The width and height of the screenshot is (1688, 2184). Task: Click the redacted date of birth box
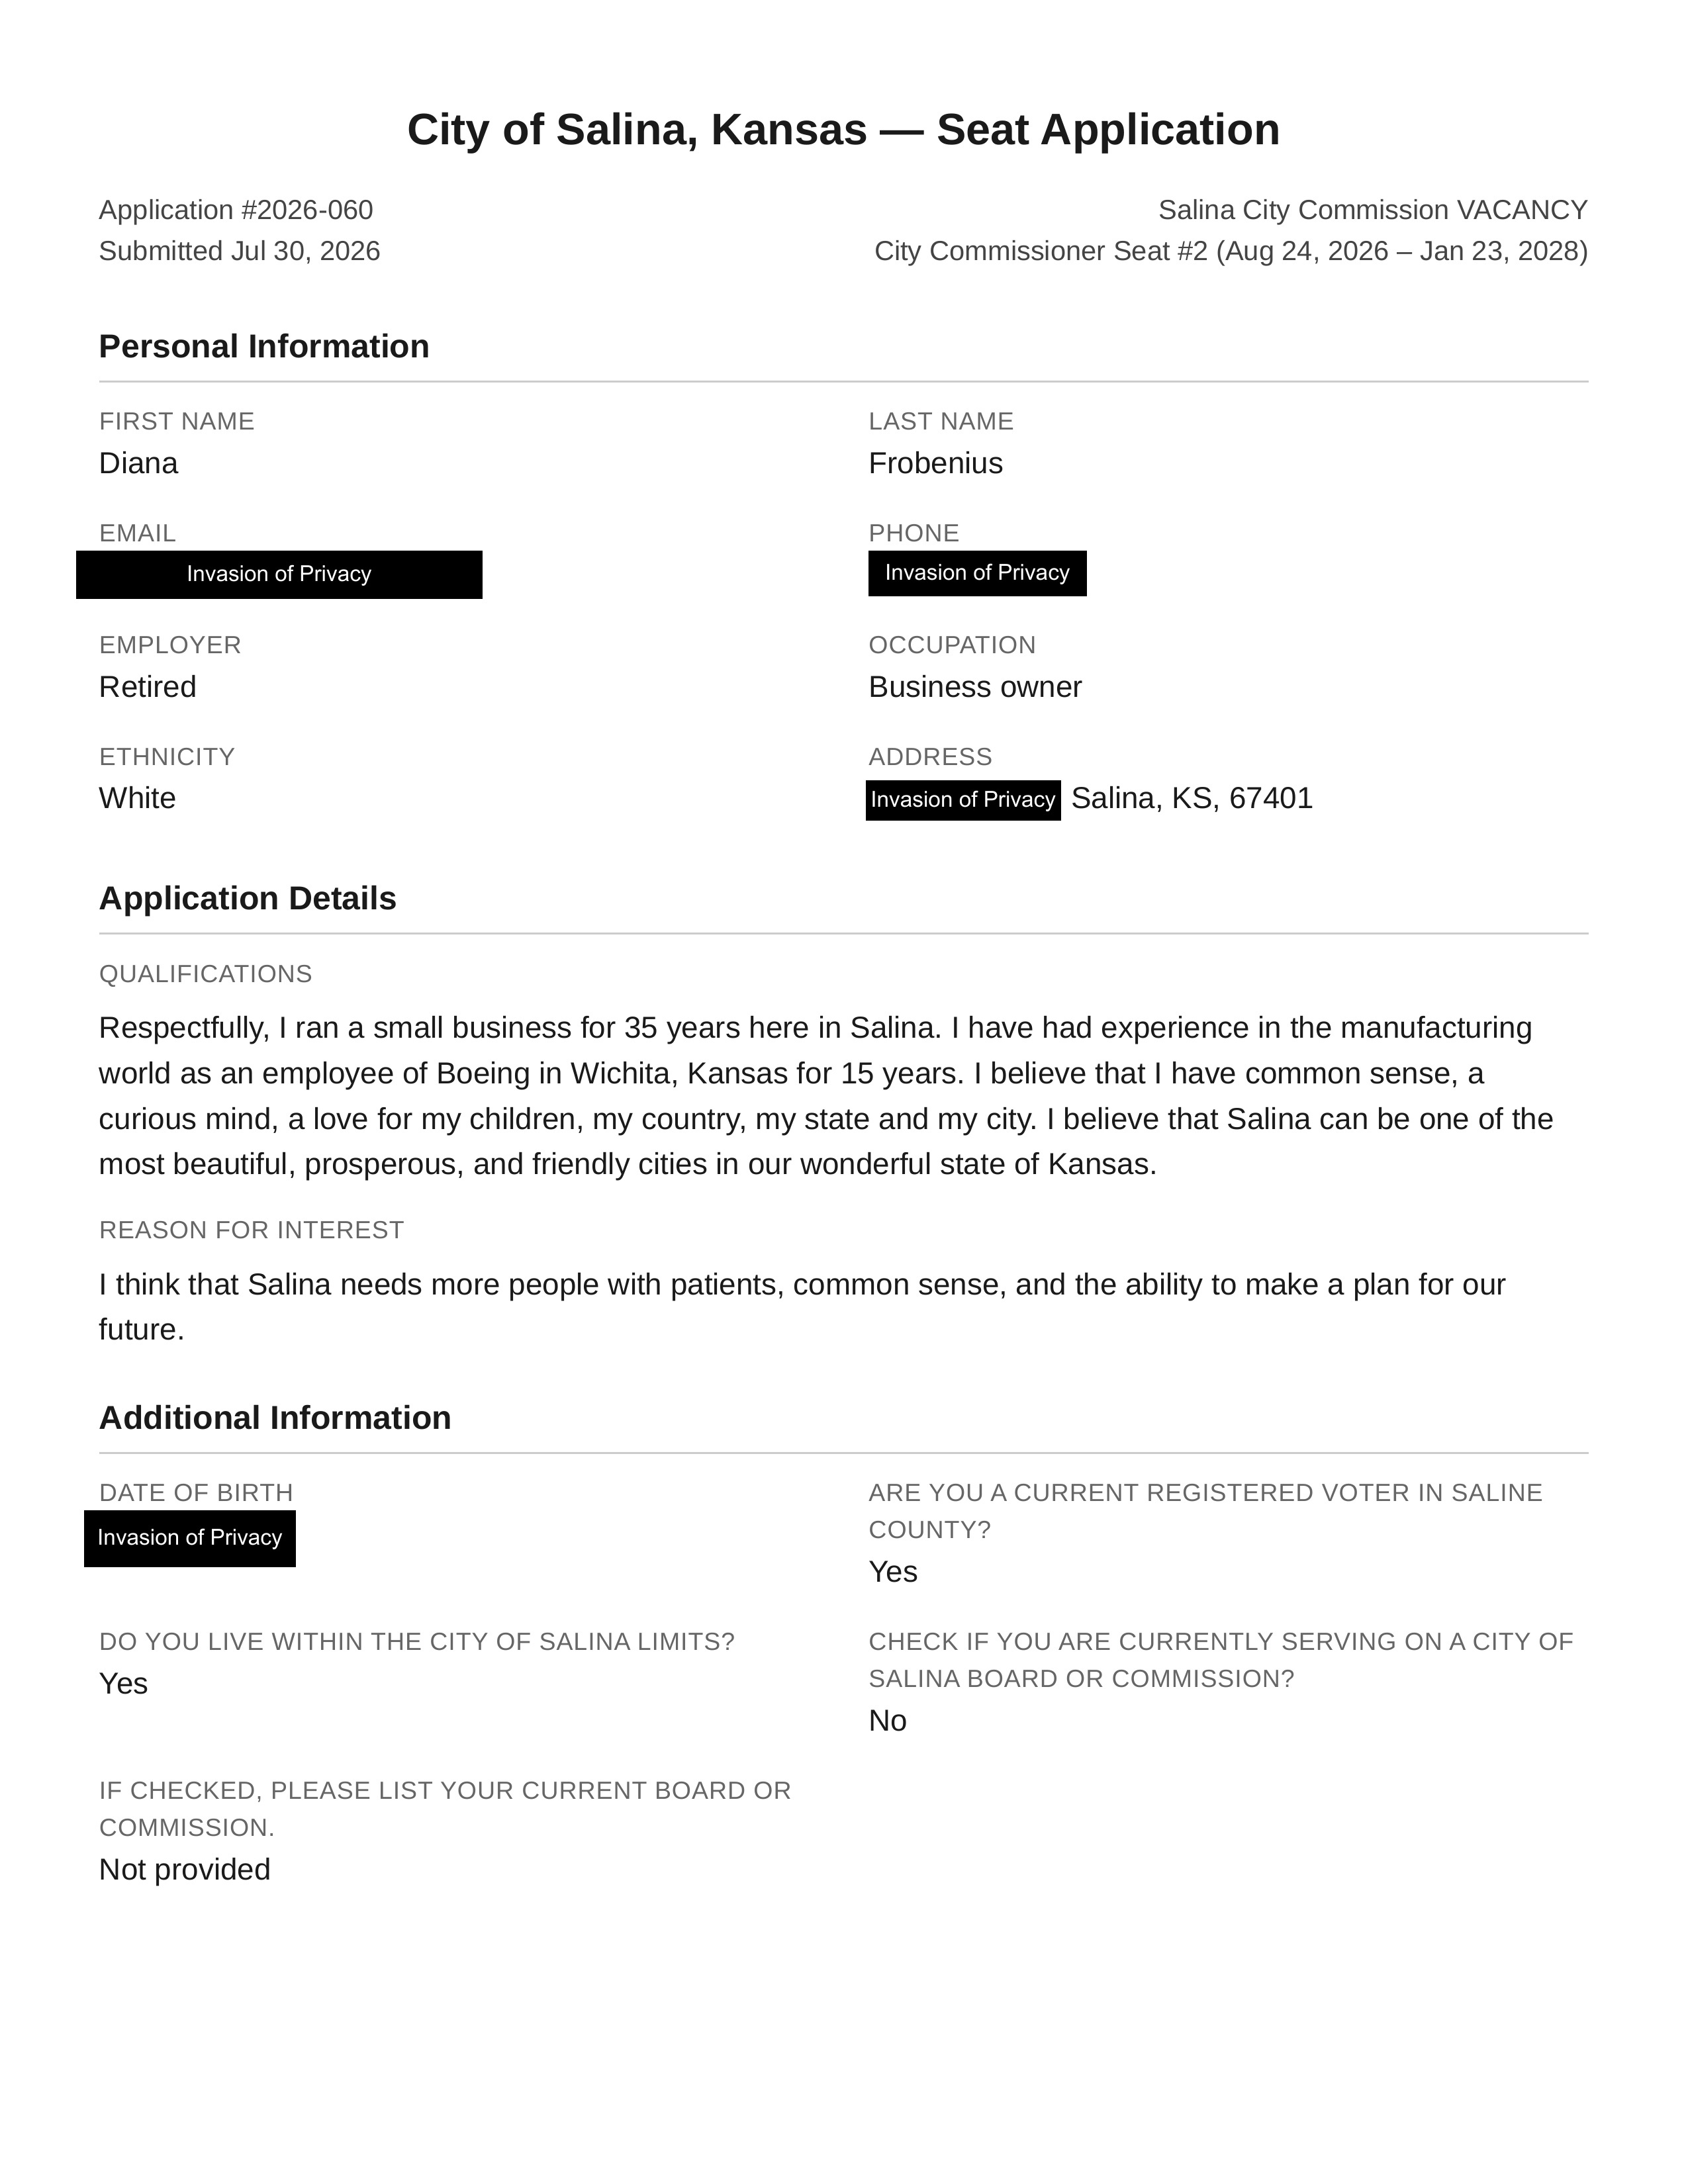tap(190, 1539)
